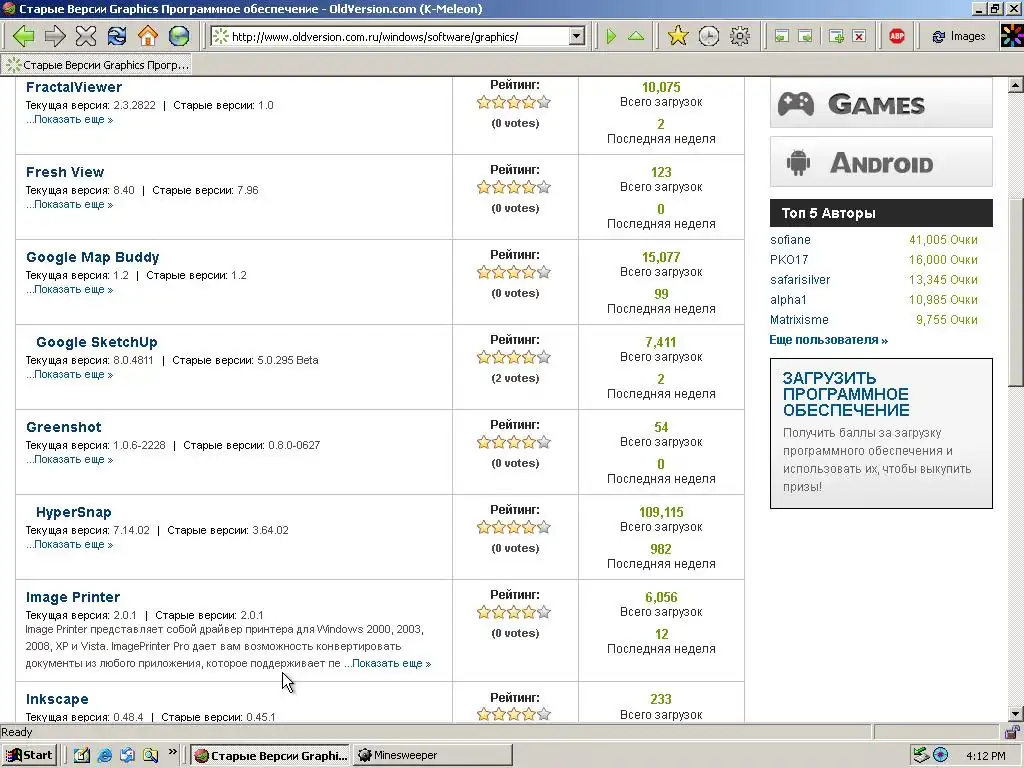Switch to Minesweeper taskbar button

(432, 755)
